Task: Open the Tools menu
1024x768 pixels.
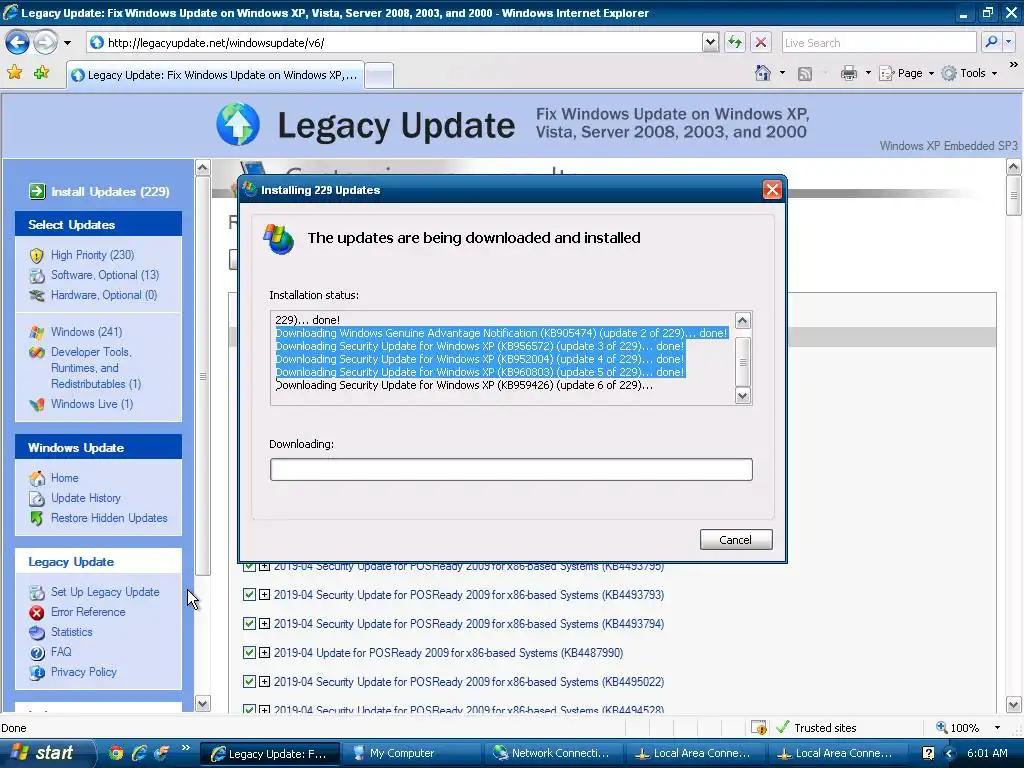Action: (x=970, y=73)
